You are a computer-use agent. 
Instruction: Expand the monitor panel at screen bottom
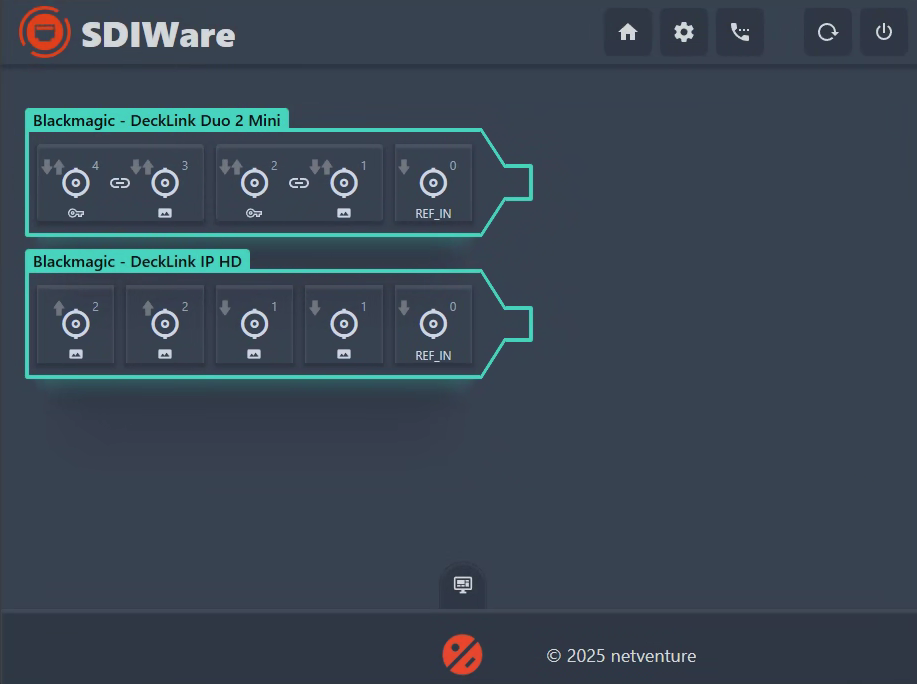click(x=461, y=583)
